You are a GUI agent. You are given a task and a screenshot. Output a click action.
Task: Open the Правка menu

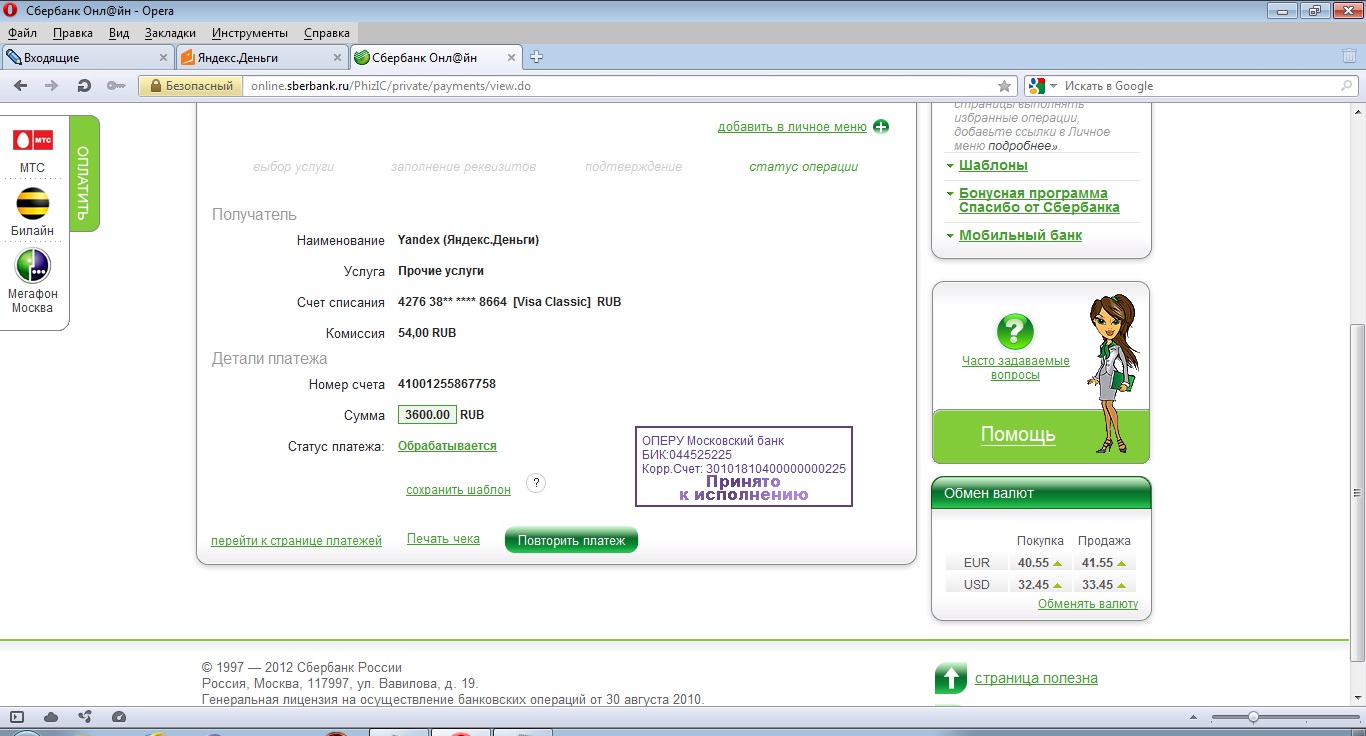click(73, 33)
